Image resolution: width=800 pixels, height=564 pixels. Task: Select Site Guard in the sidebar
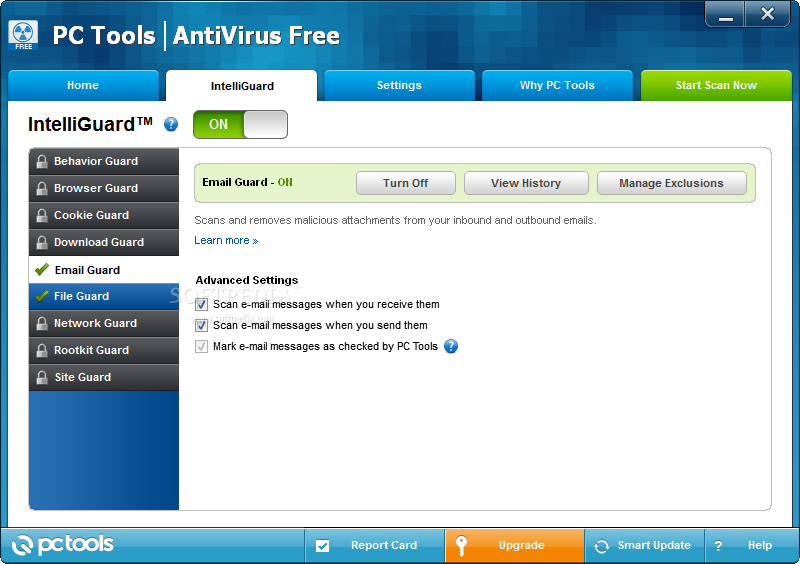104,378
